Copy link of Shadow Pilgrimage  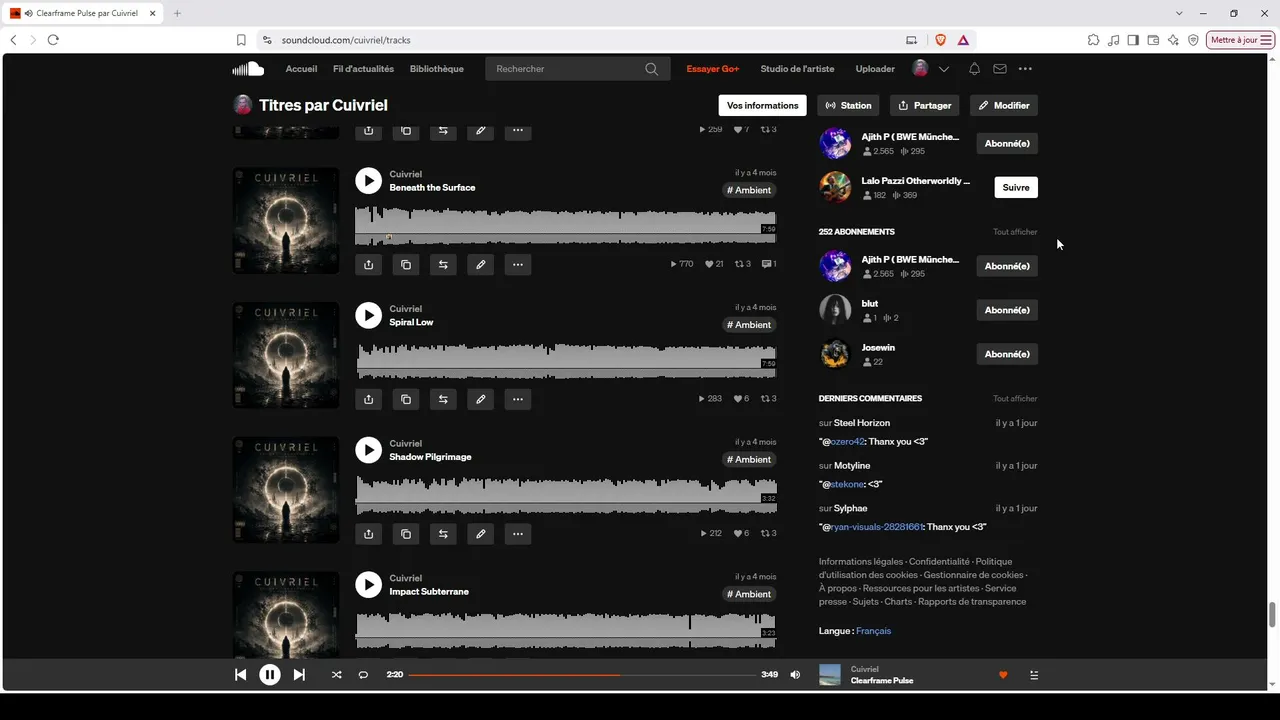click(406, 534)
